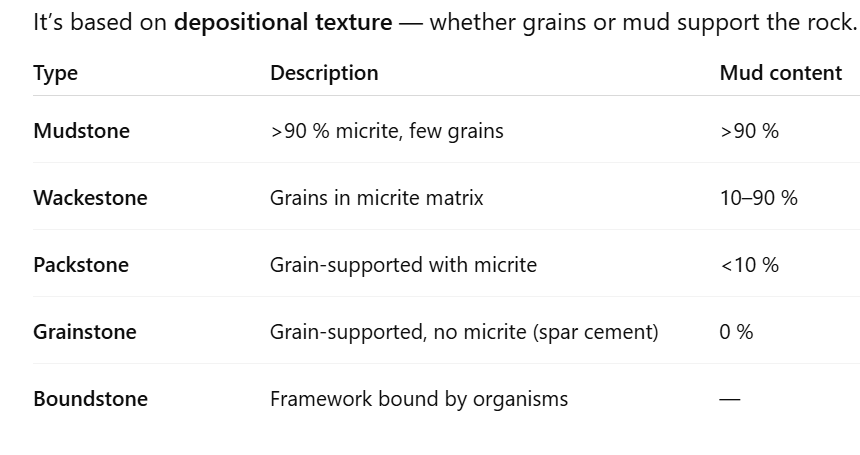Click the bold "depositional texture" text
Screen dimensions: 860x455
coord(283,23)
